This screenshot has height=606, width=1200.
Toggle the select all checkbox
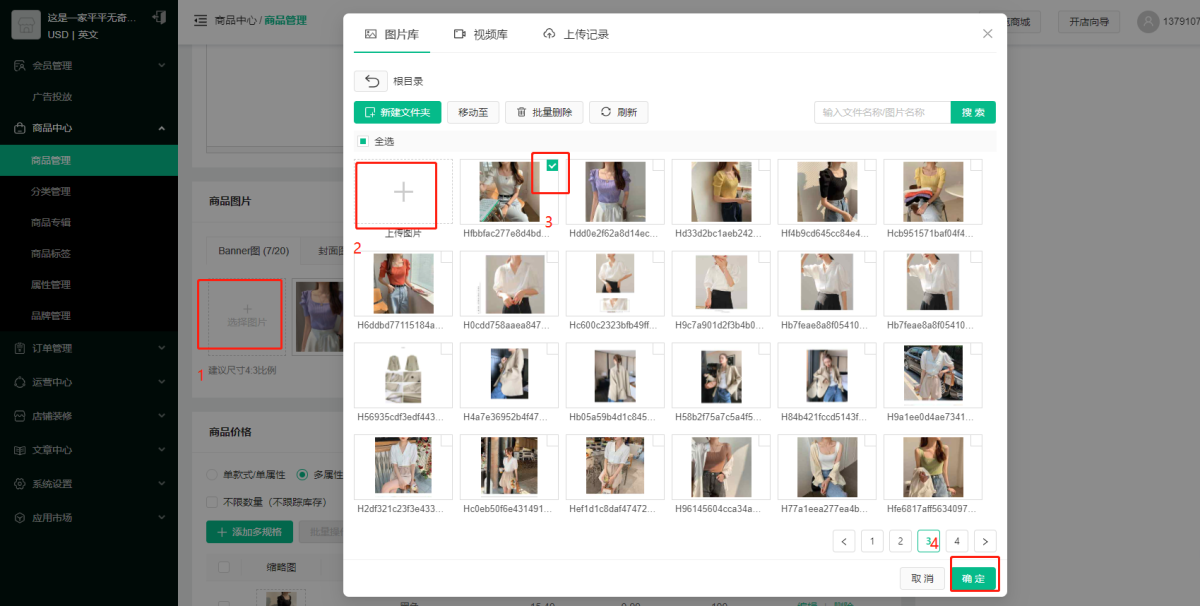tap(363, 141)
